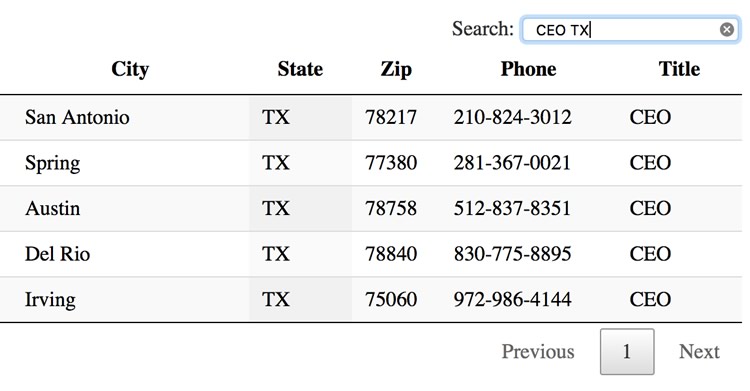Click zip code 78840
The width and height of the screenshot is (750, 391).
[x=391, y=254]
